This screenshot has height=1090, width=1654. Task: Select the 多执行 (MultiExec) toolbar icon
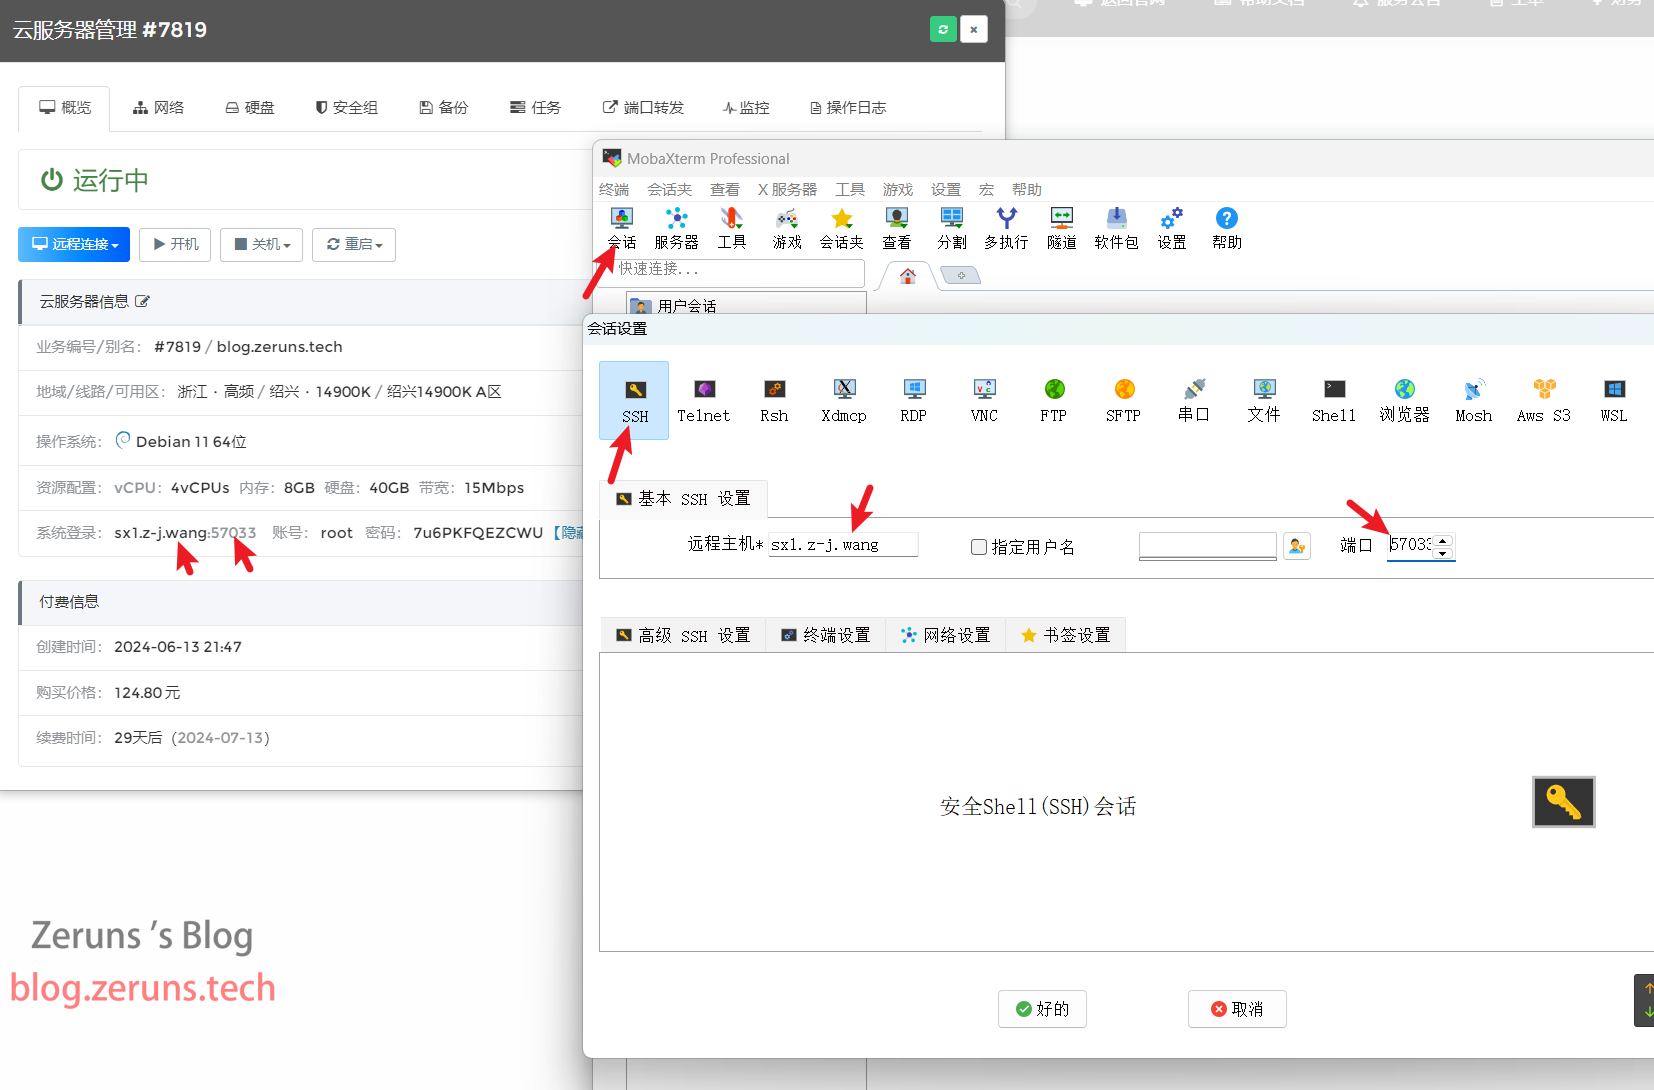pos(1006,228)
